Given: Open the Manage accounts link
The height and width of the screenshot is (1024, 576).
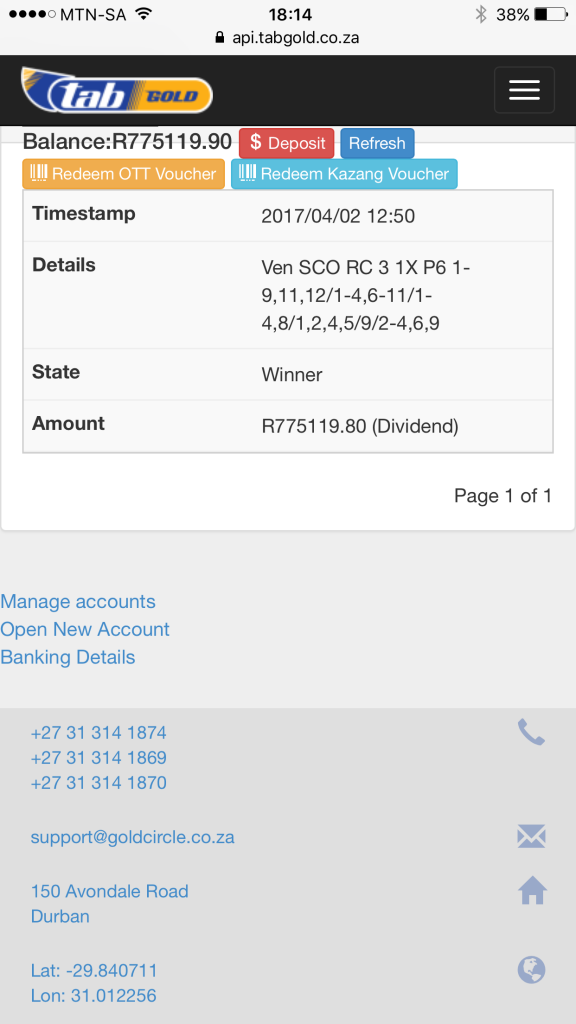Looking at the screenshot, I should (x=78, y=601).
